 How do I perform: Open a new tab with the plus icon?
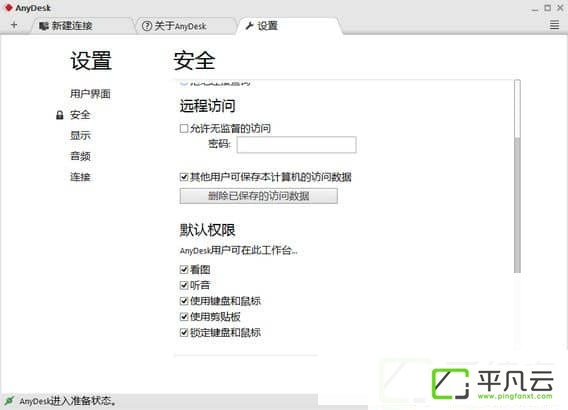[14, 25]
